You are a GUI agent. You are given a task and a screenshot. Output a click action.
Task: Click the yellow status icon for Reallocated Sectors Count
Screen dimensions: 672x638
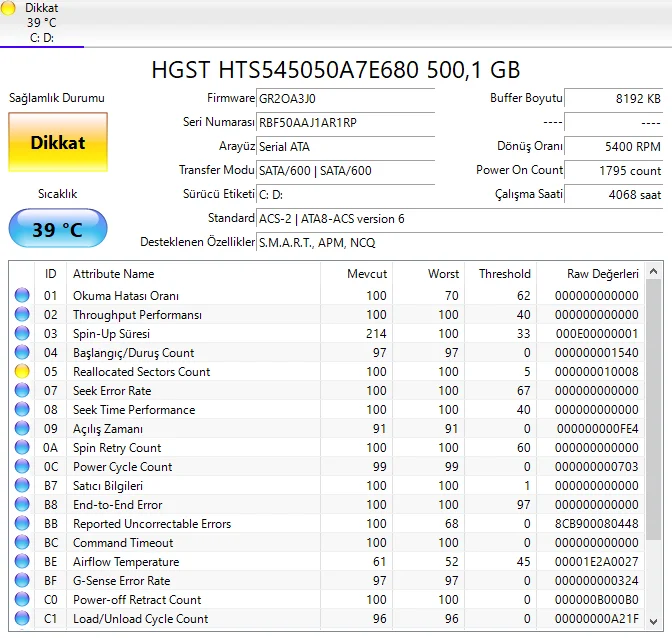point(22,372)
